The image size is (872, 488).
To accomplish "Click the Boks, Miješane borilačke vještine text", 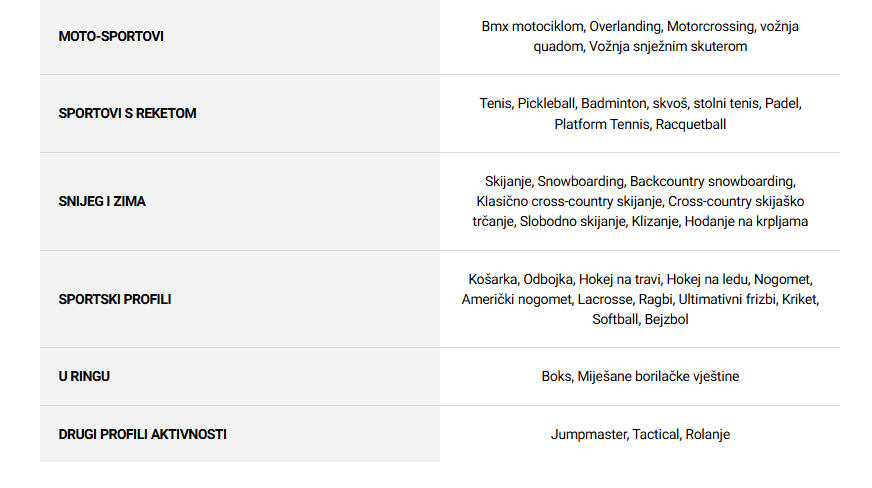I will [x=640, y=376].
